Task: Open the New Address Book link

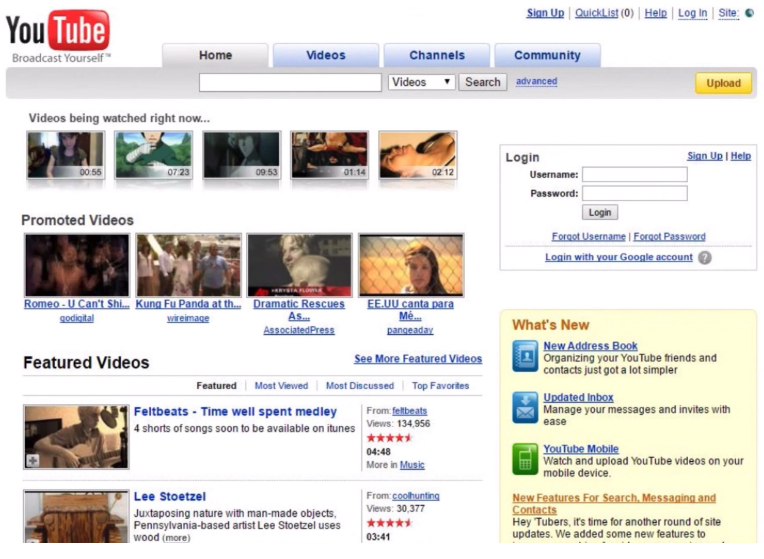Action: point(590,346)
